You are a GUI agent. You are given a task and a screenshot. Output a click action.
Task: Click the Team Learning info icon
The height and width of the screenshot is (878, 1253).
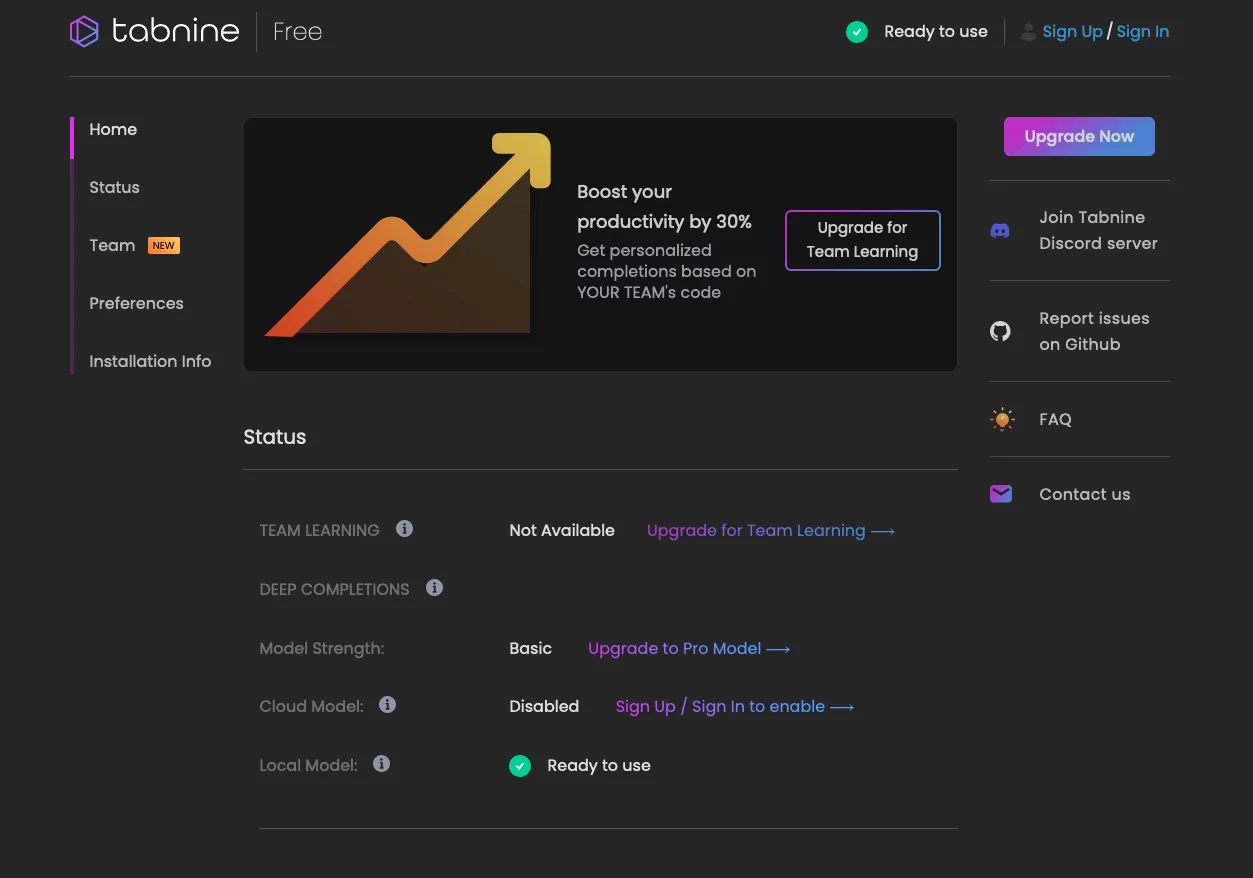click(x=404, y=529)
